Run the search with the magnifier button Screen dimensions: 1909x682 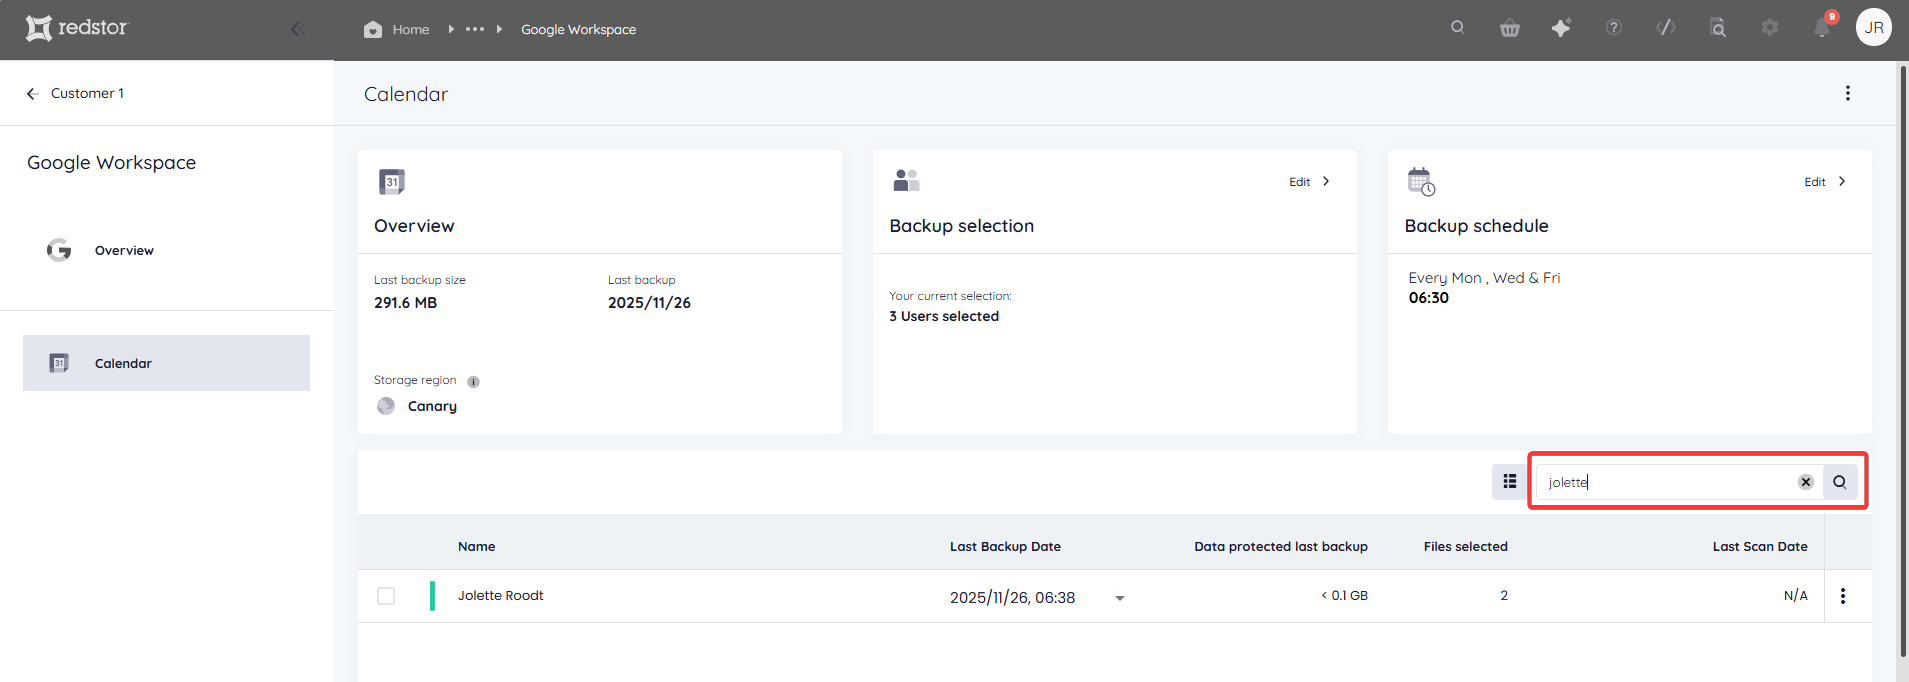point(1840,482)
